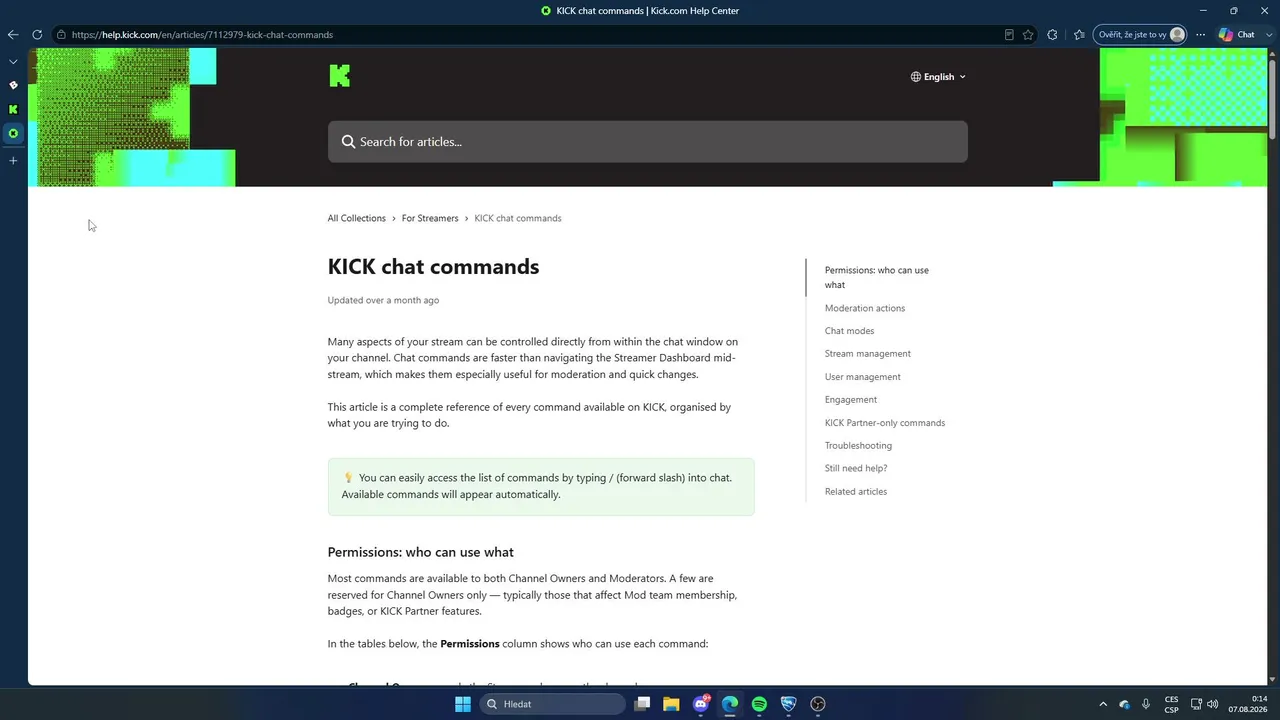
Task: Jump to Permissions: who can use what
Action: coord(877,277)
